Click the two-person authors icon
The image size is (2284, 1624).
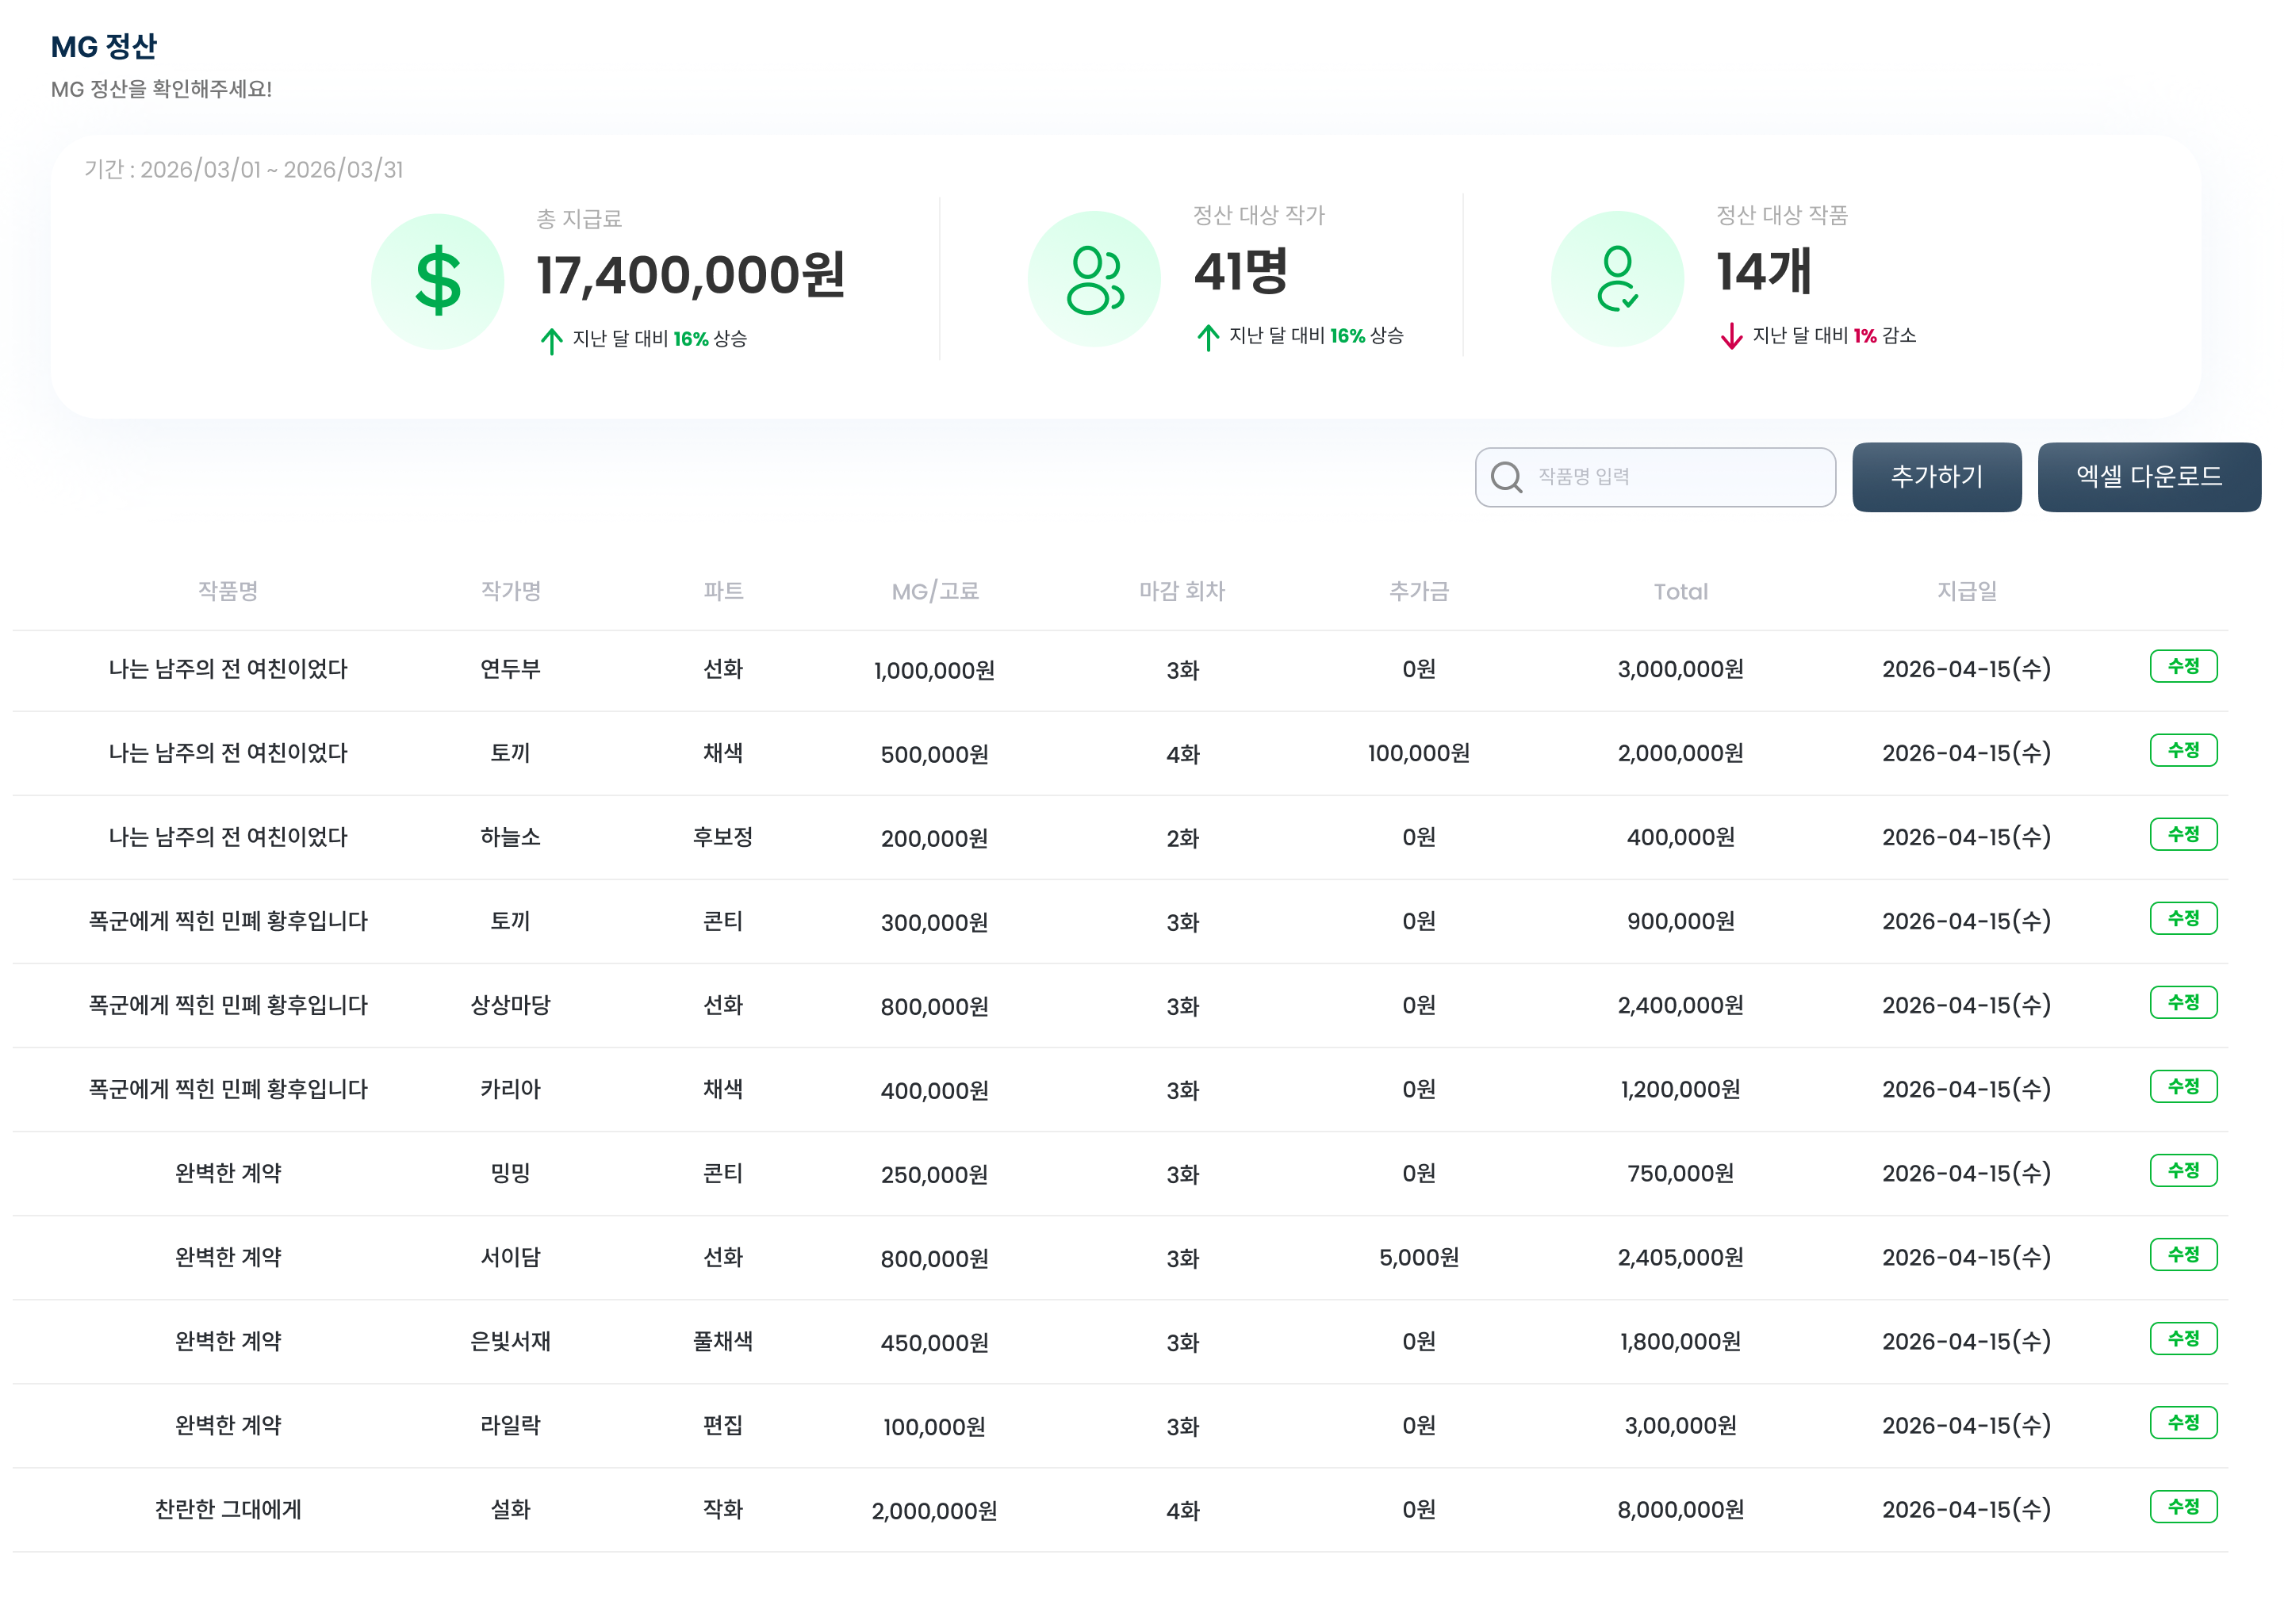pyautogui.click(x=1094, y=279)
